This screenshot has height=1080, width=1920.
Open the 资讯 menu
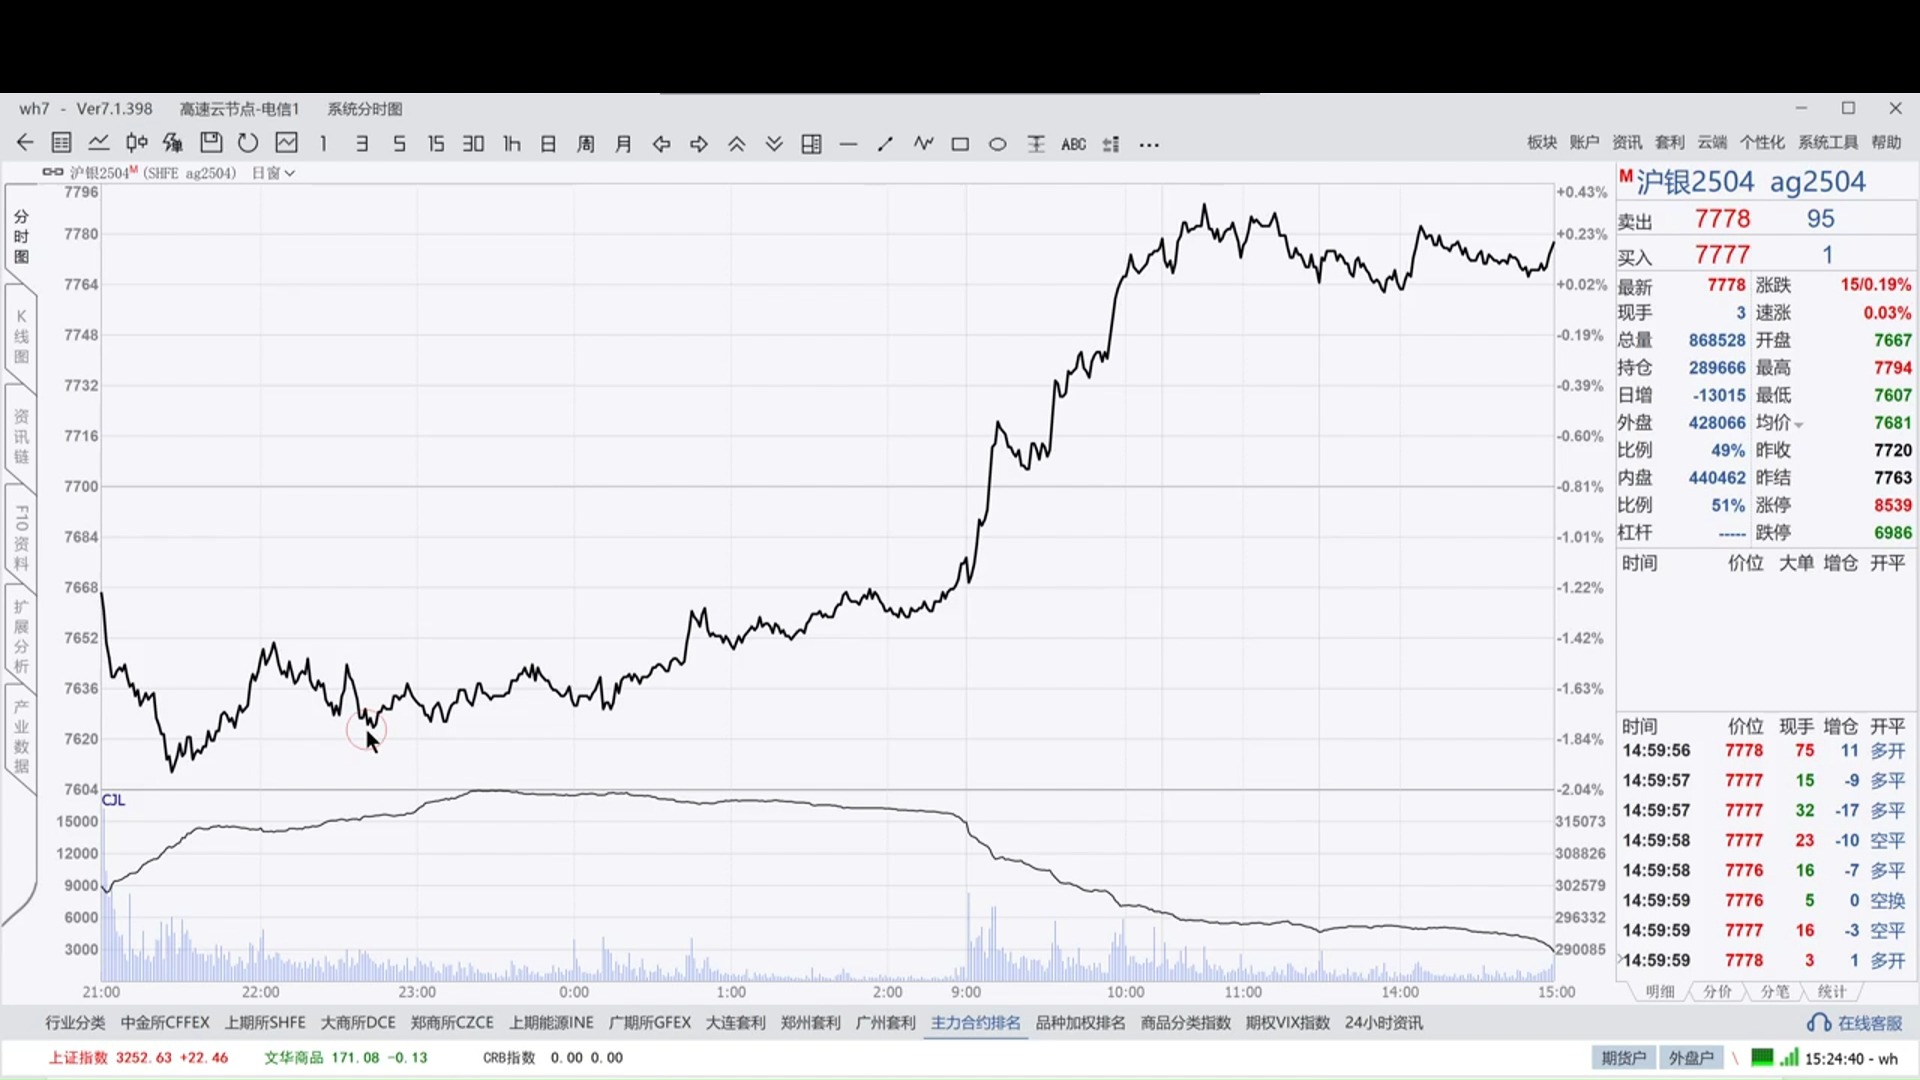click(x=1627, y=142)
